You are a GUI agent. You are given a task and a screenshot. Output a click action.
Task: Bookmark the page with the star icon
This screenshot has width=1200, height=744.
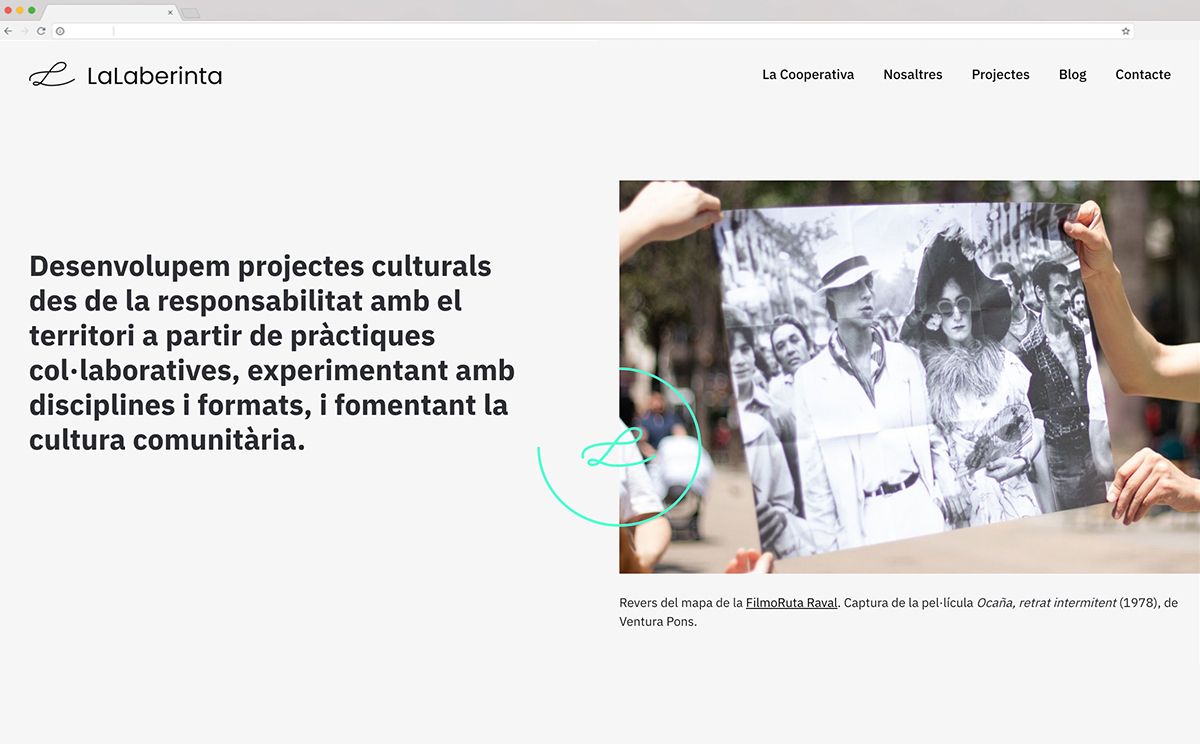click(1125, 31)
